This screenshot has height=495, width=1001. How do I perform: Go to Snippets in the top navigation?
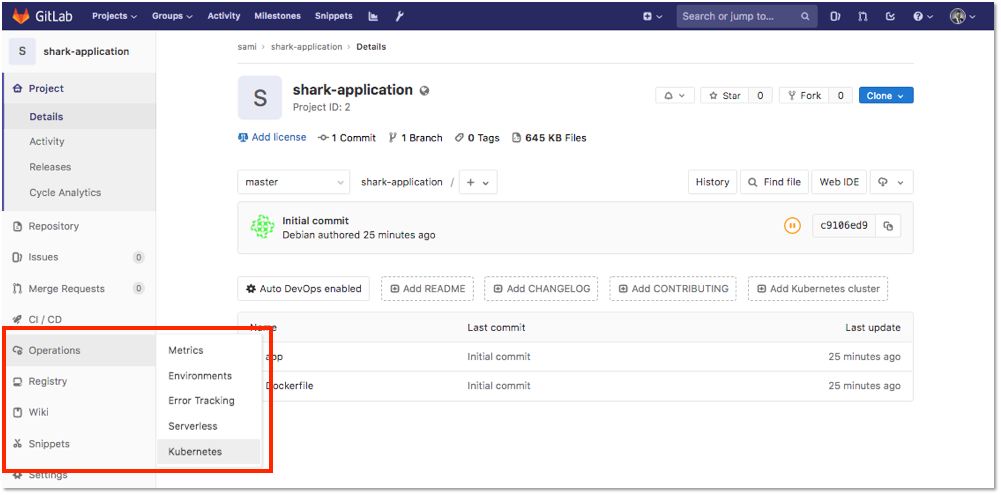point(333,16)
